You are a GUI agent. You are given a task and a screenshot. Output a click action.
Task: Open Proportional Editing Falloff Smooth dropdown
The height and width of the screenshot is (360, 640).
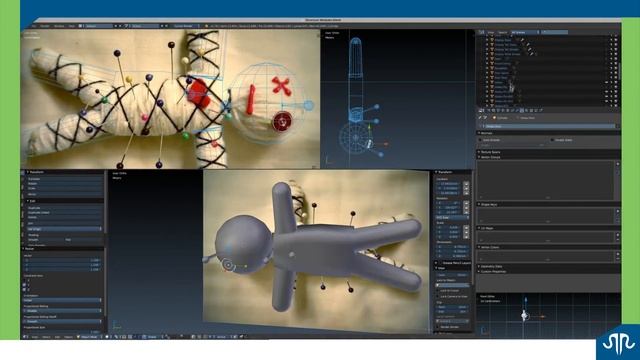point(62,322)
